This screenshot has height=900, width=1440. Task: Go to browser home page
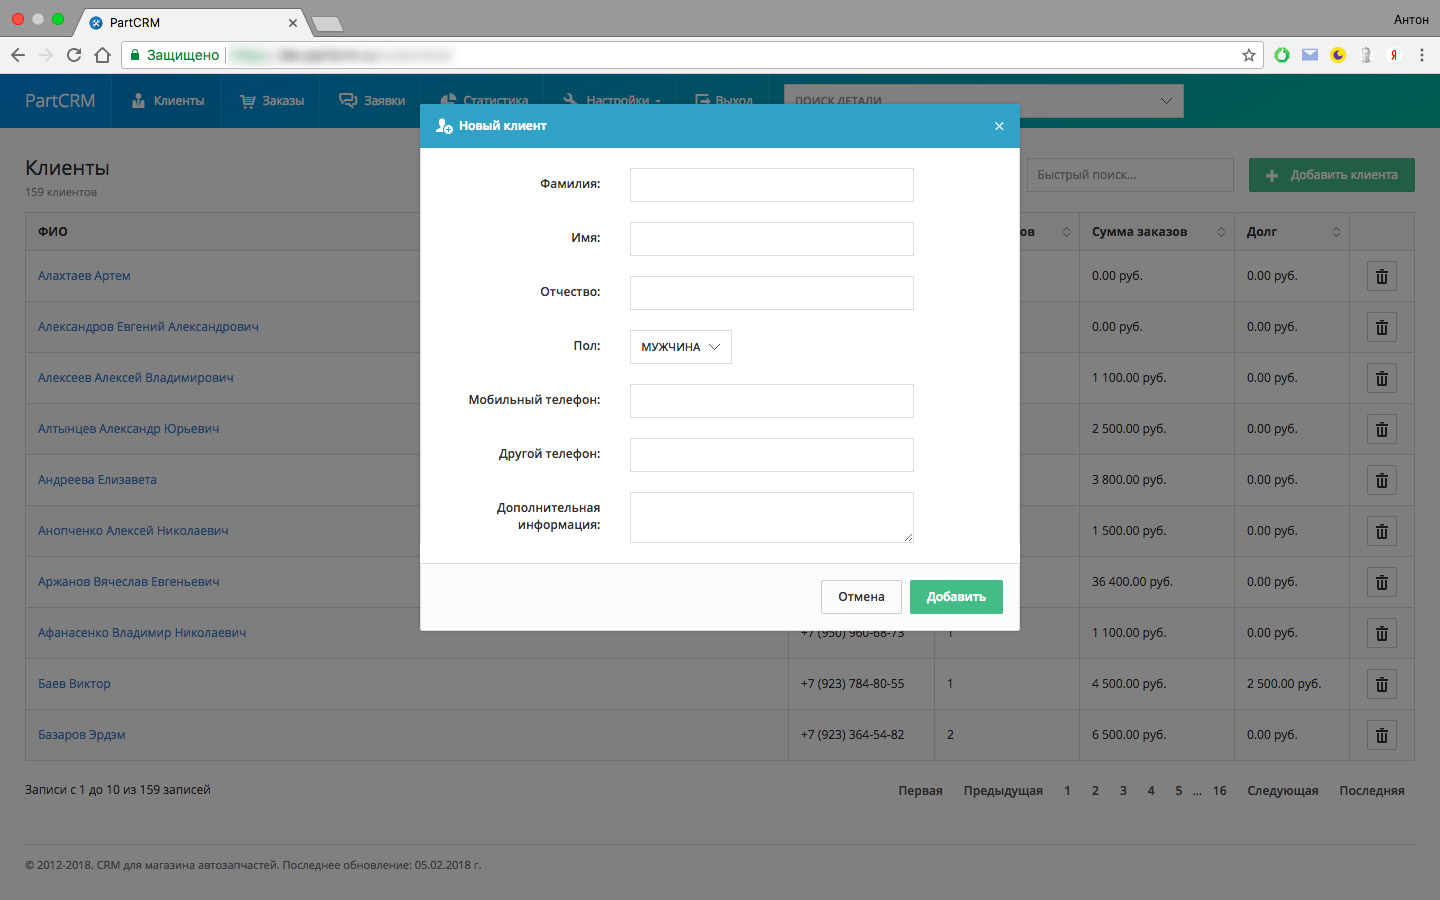pos(102,55)
